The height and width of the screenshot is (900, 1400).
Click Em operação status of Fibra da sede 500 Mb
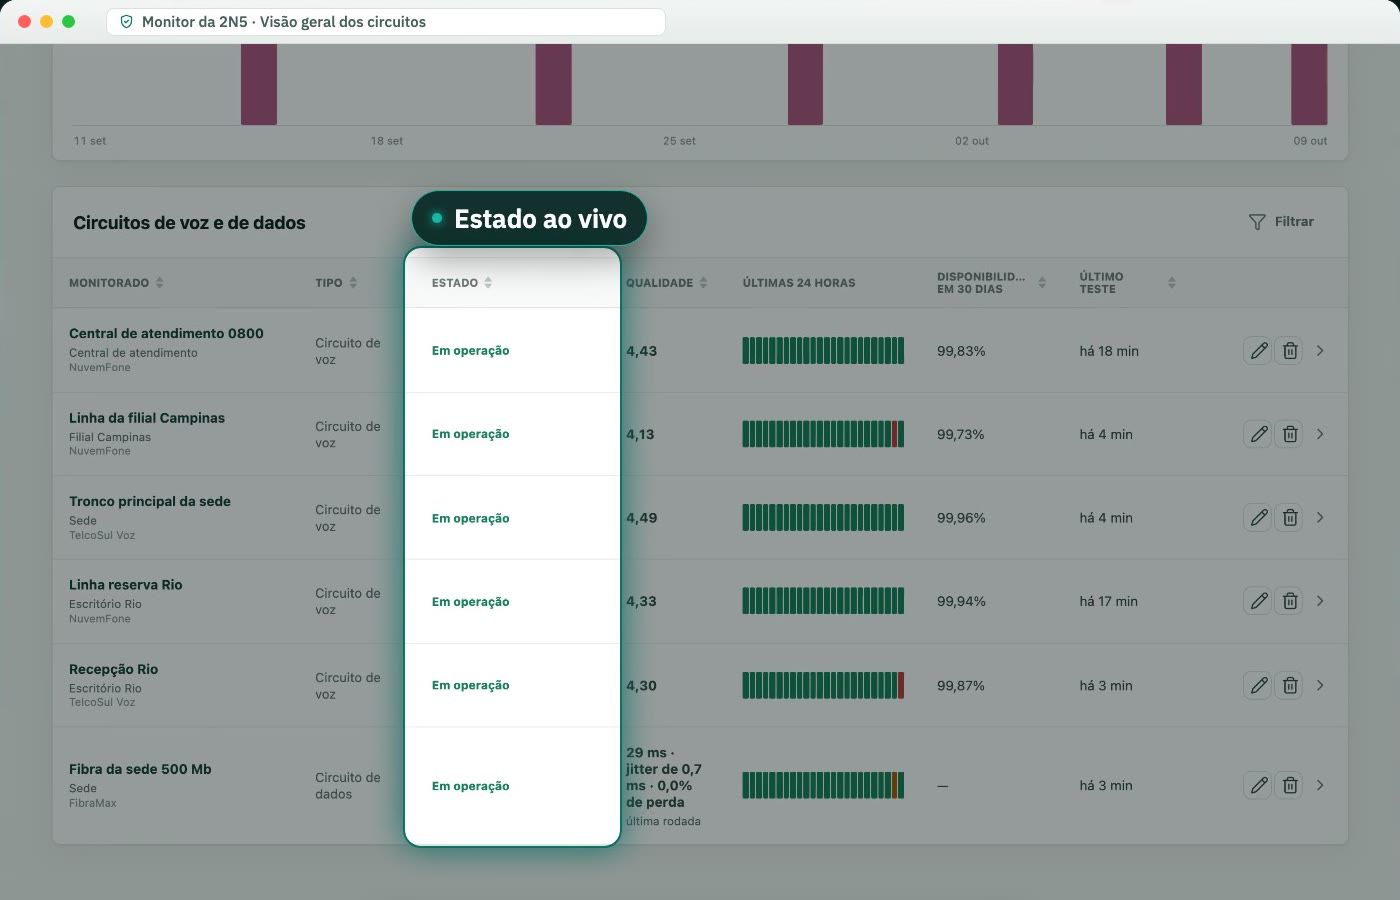pos(471,786)
